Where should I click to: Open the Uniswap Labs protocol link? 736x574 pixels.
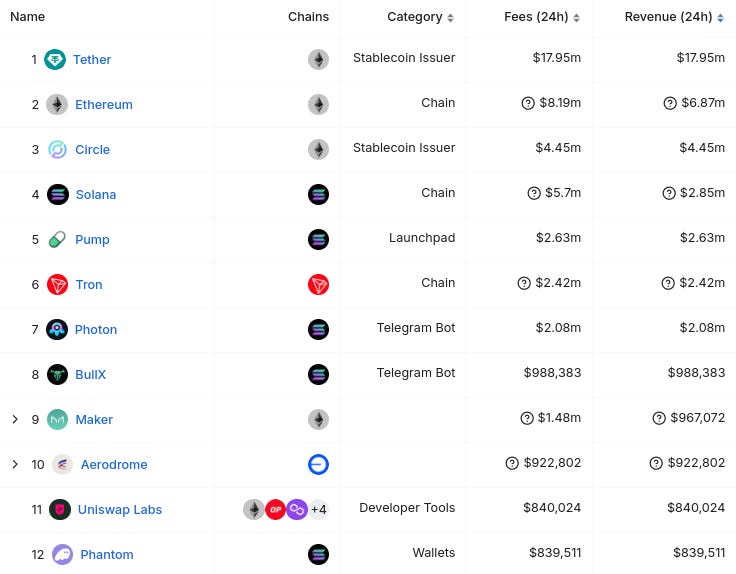(120, 510)
